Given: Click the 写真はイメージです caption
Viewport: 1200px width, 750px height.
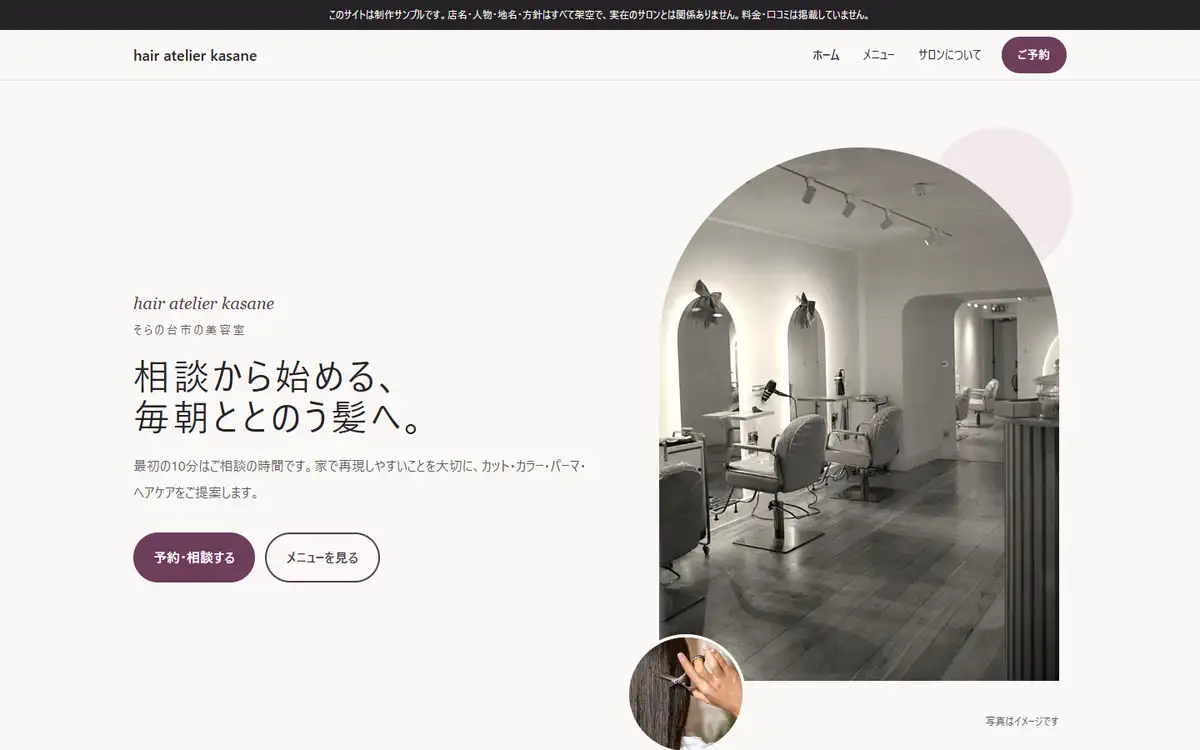Looking at the screenshot, I should pyautogui.click(x=1022, y=721).
